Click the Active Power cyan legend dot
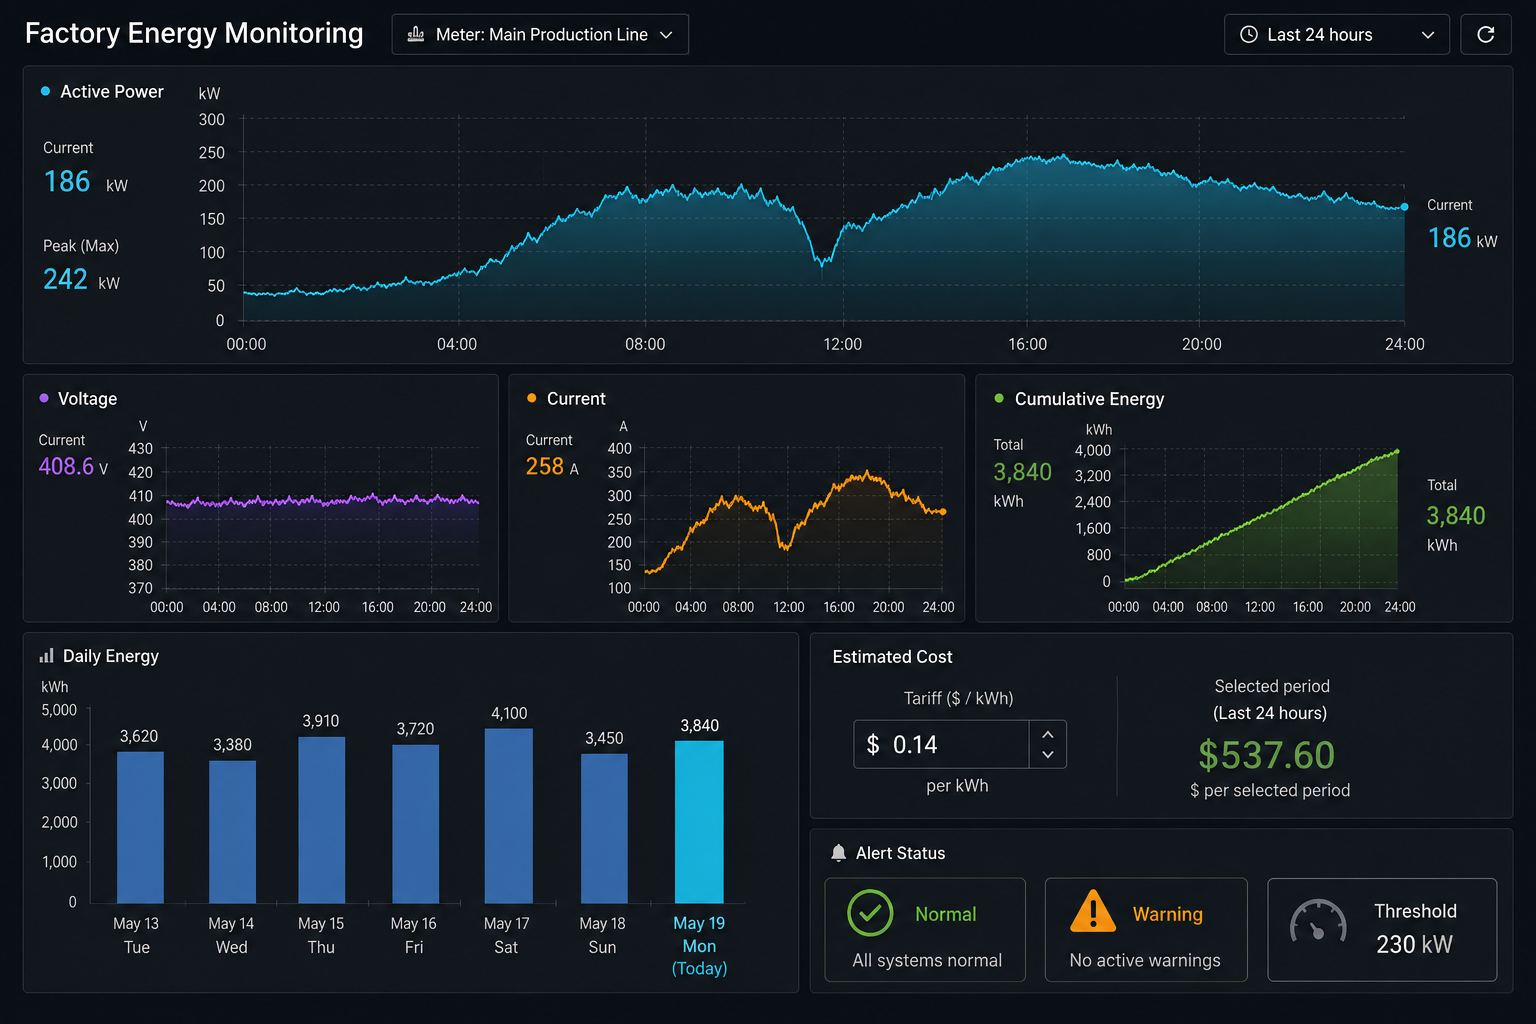This screenshot has width=1536, height=1024. point(45,91)
